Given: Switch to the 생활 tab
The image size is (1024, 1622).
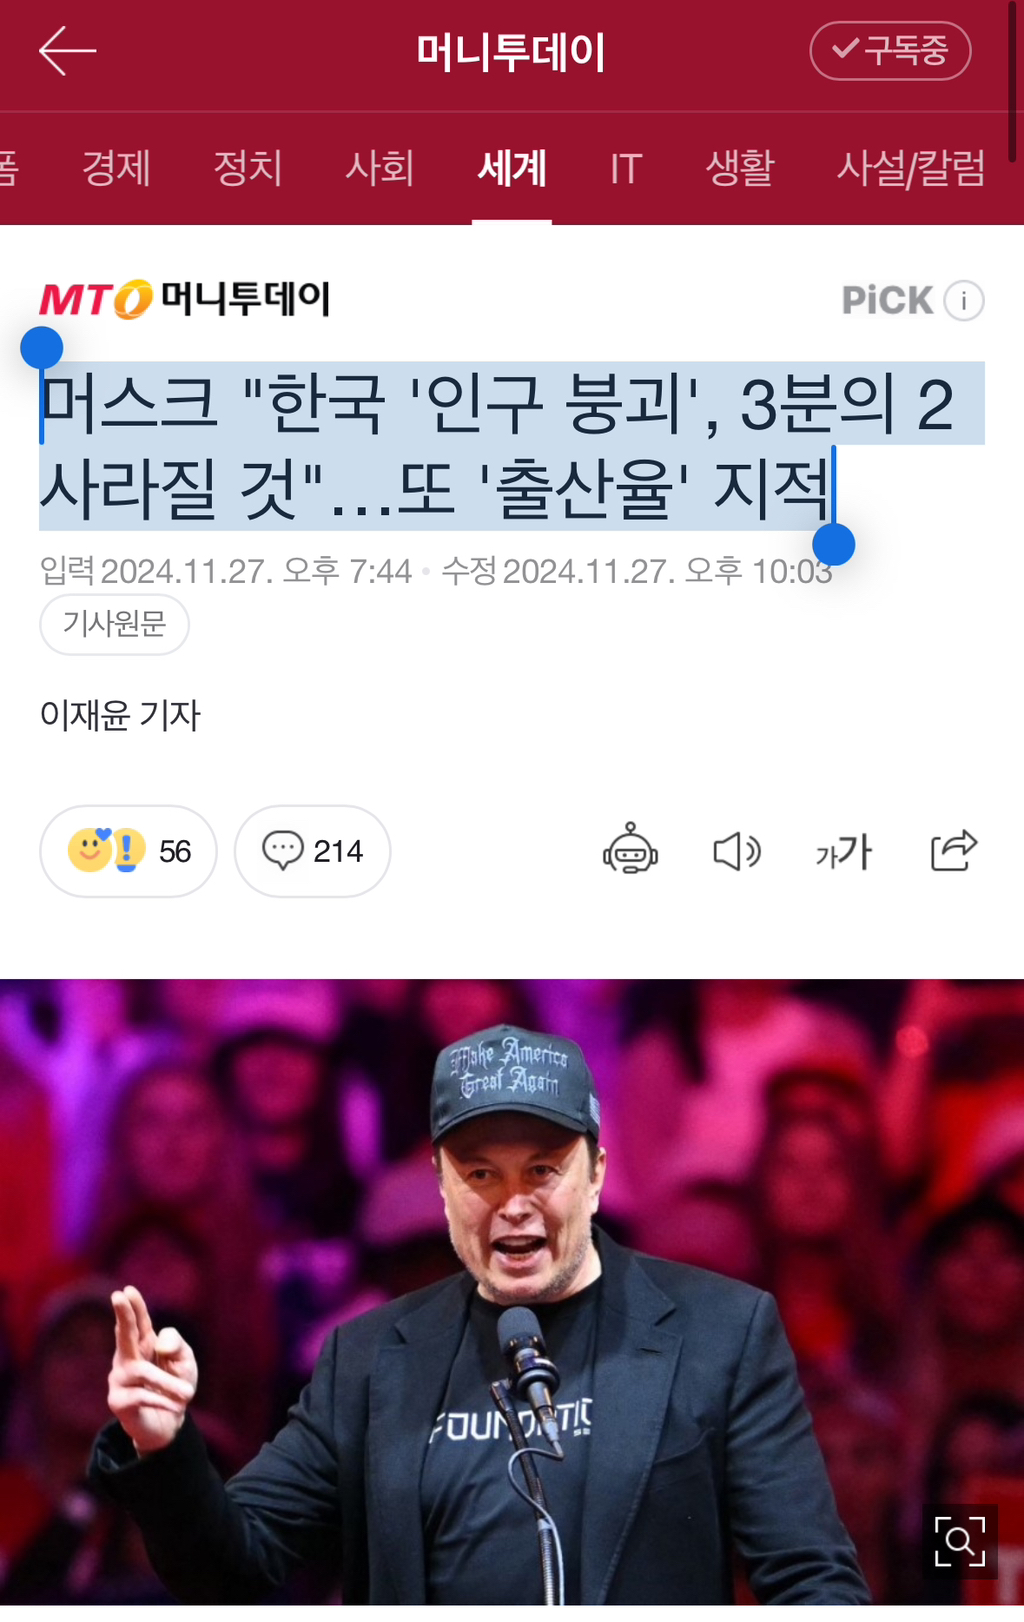Looking at the screenshot, I should [x=740, y=167].
